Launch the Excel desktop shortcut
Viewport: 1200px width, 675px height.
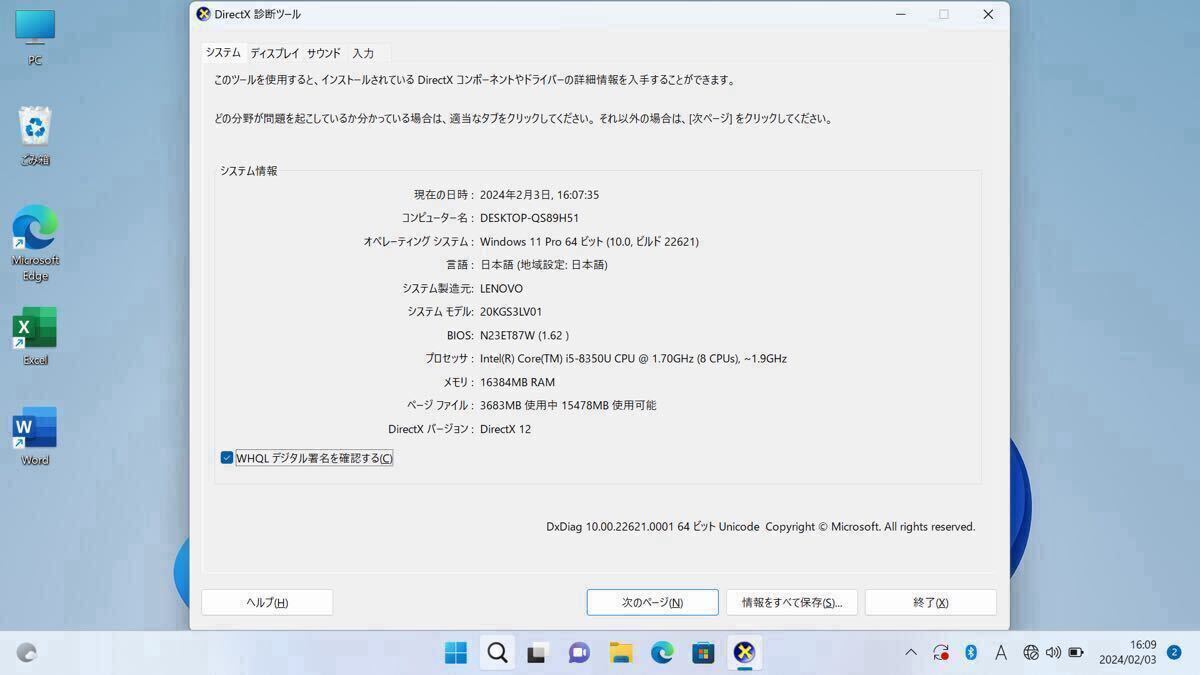[35, 337]
